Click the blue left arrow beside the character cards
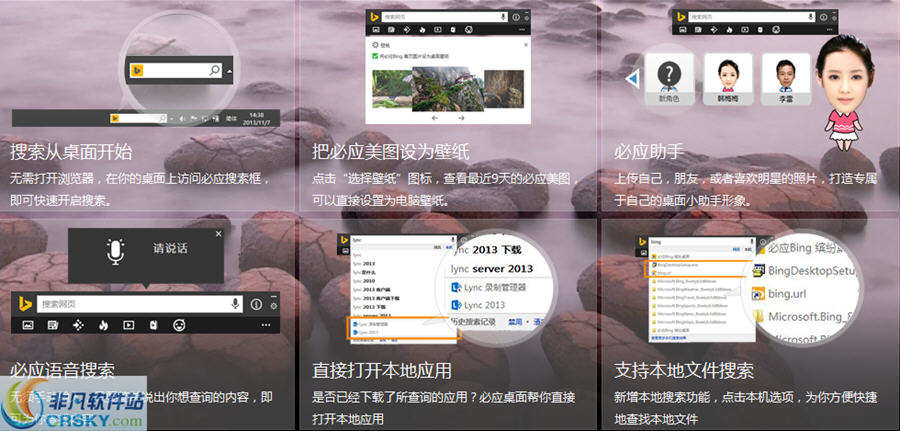The image size is (900, 431). 633,79
